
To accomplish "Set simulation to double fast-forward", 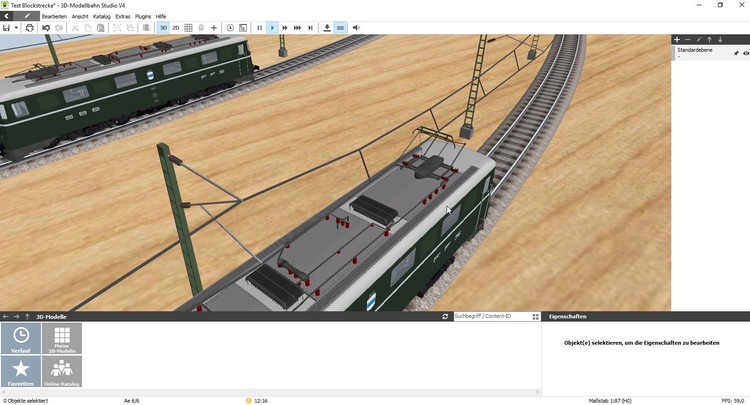I will click(x=285, y=28).
